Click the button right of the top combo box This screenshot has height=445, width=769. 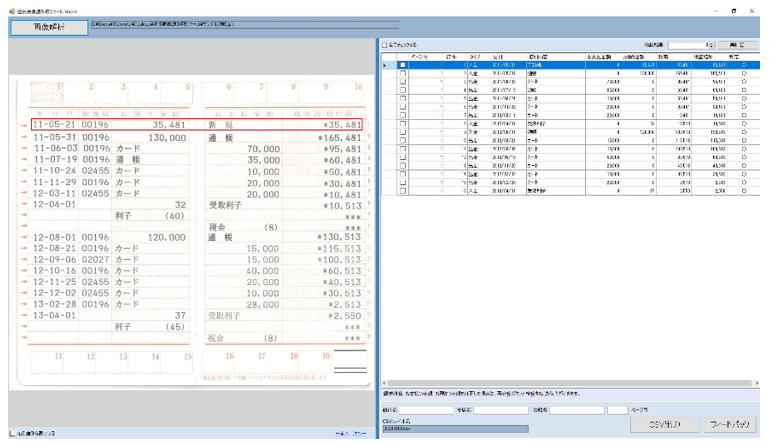[x=737, y=45]
